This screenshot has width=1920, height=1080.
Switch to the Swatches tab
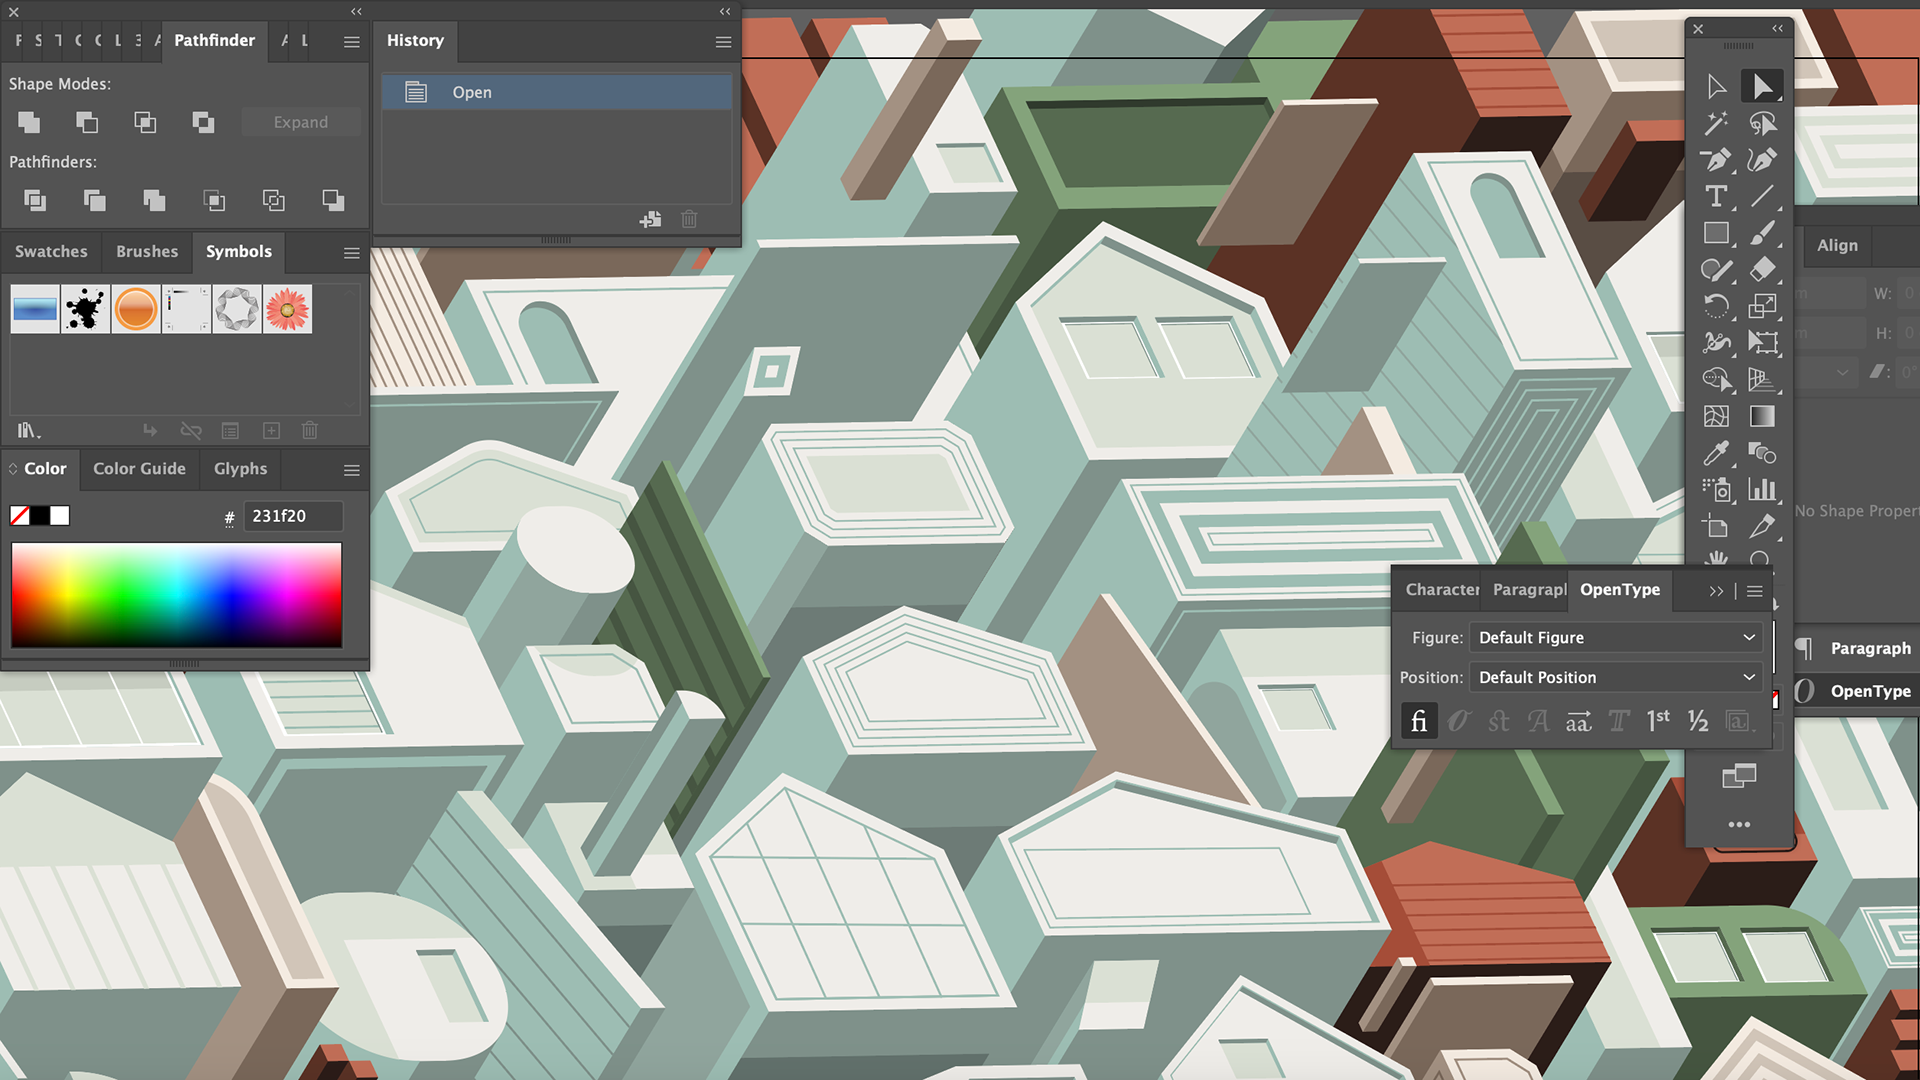[x=51, y=252]
